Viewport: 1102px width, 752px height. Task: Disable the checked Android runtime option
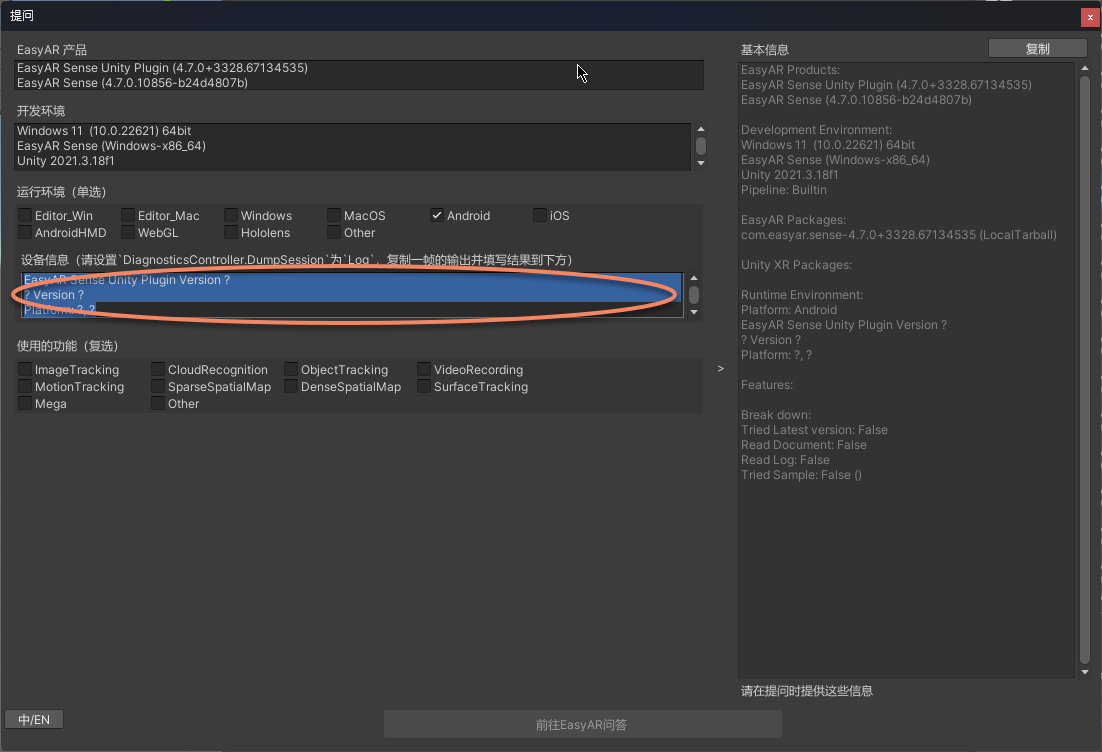point(437,215)
